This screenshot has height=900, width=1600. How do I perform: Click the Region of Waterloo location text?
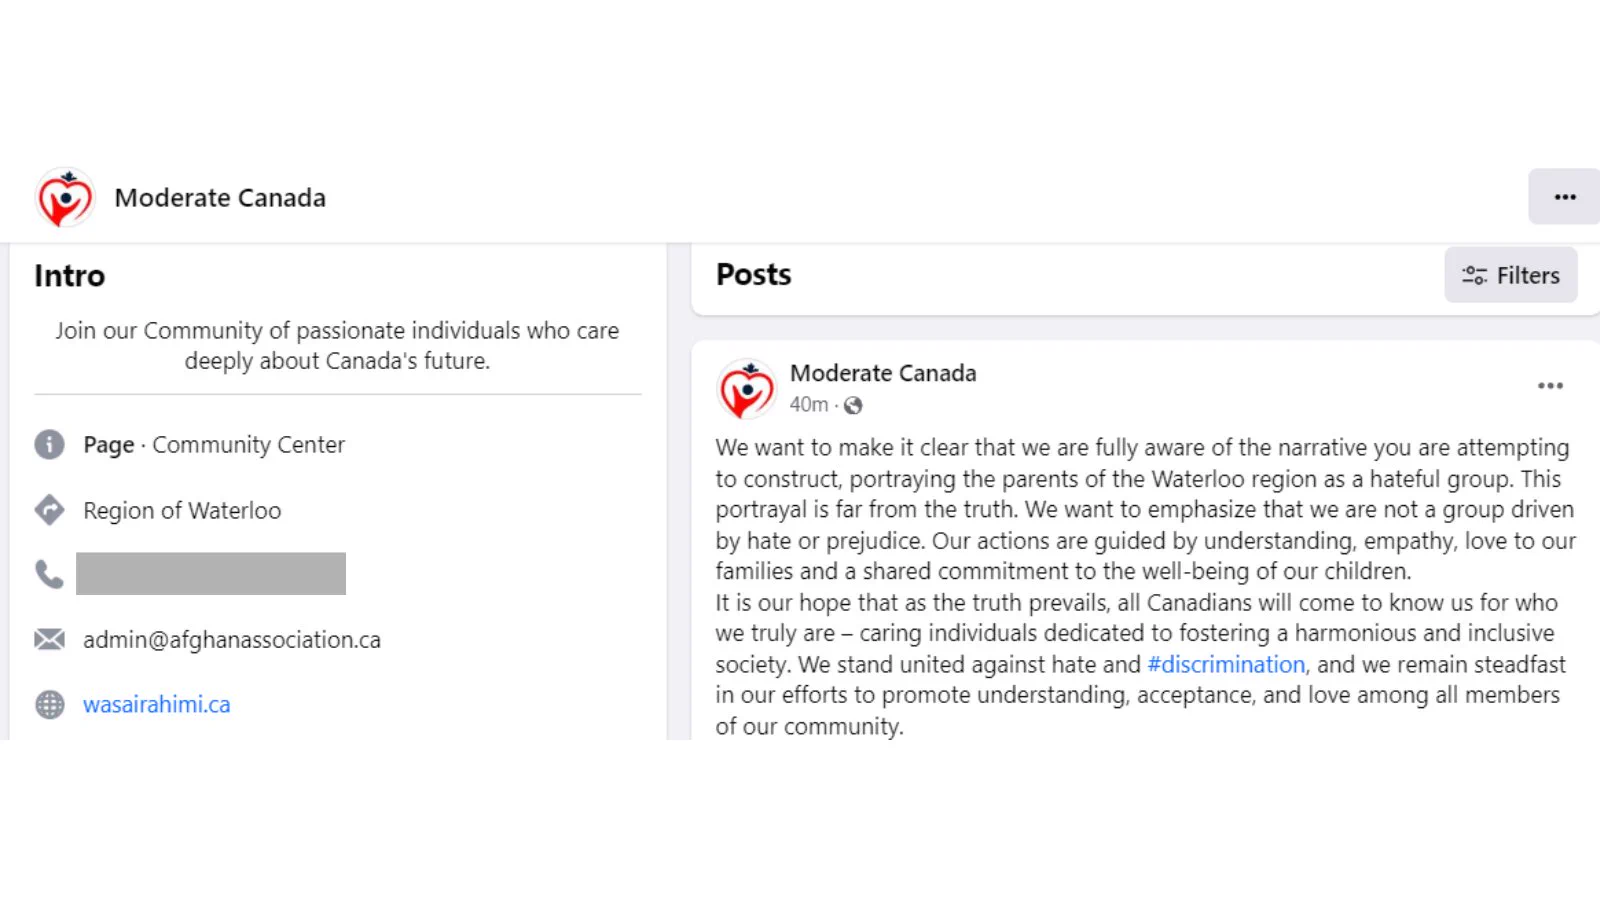click(x=182, y=511)
